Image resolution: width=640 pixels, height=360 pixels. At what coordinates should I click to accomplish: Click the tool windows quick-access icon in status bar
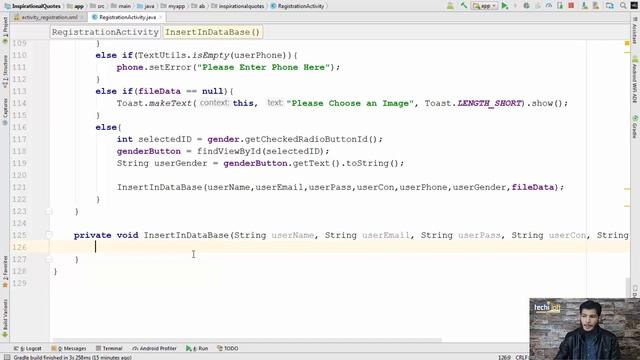pos(7,357)
